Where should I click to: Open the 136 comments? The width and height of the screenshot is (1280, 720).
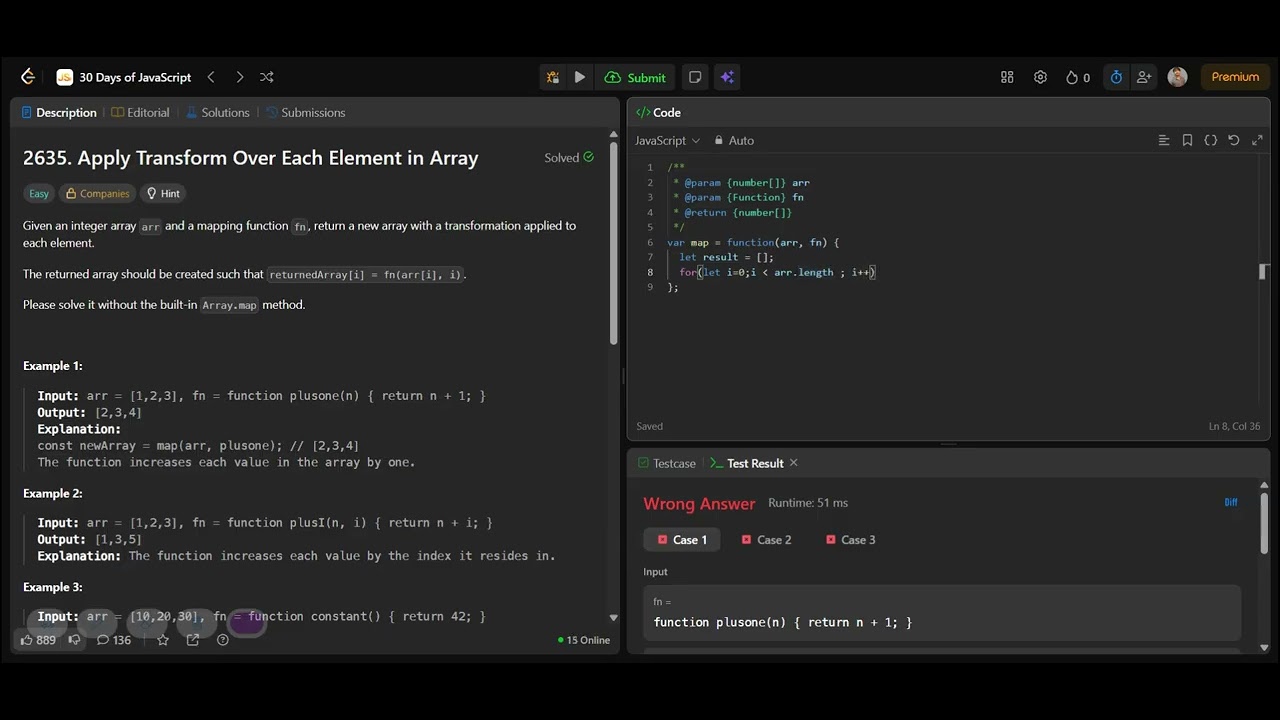click(x=114, y=640)
